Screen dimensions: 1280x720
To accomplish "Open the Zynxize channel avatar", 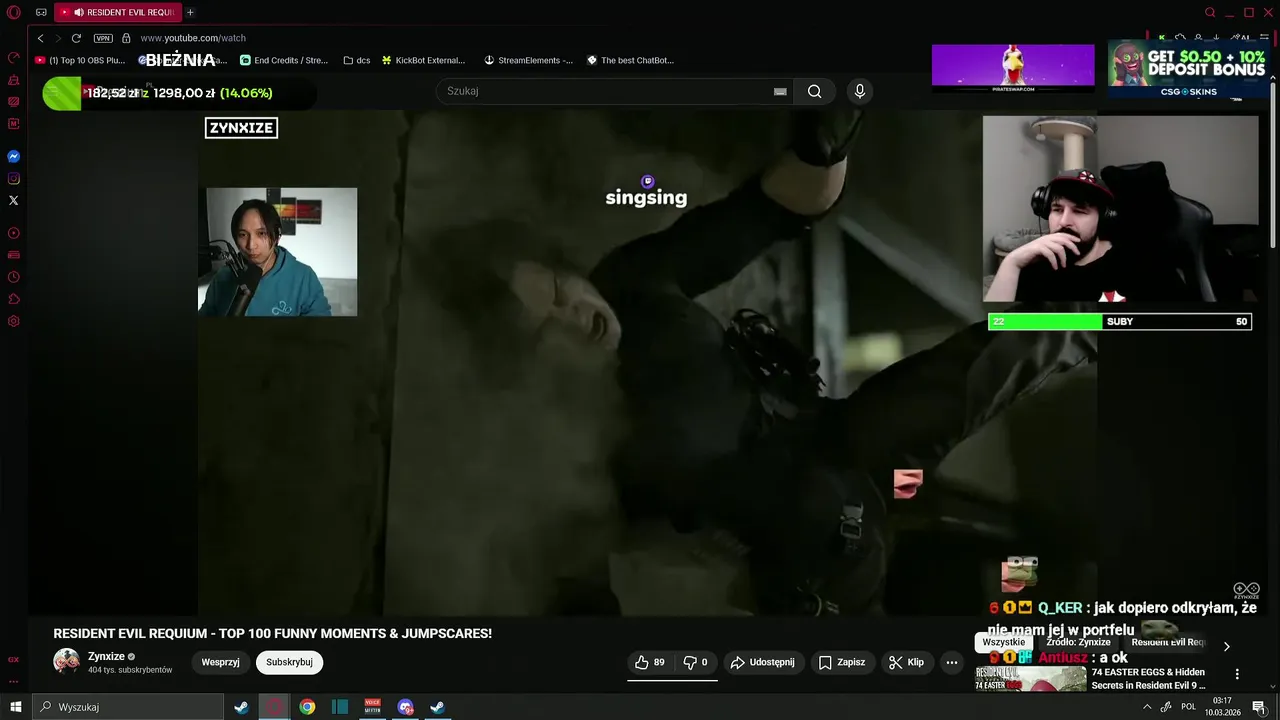I will (66, 662).
